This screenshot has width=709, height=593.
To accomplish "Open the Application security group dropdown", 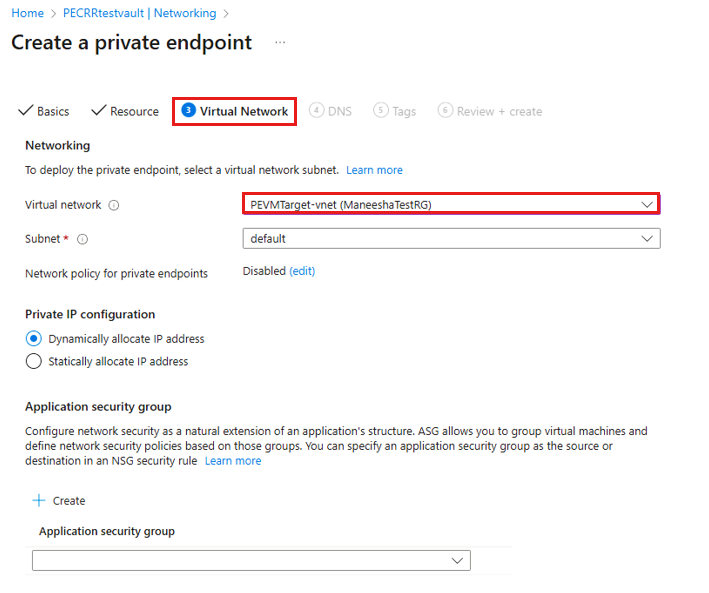I will (251, 561).
